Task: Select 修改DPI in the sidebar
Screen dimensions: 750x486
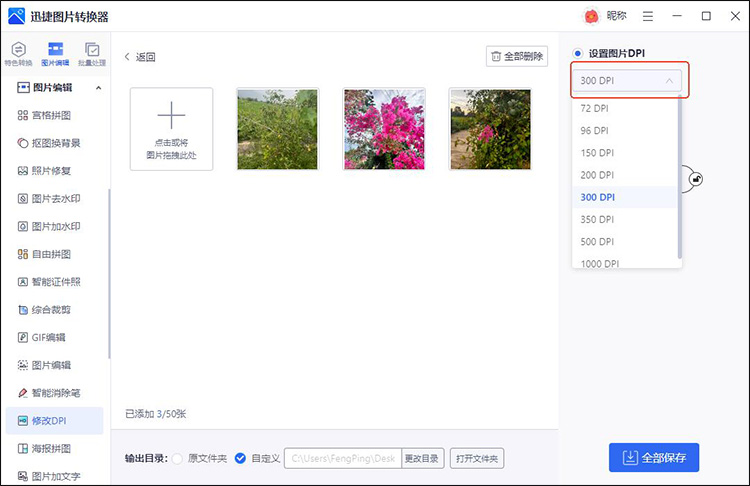Action: coord(55,420)
